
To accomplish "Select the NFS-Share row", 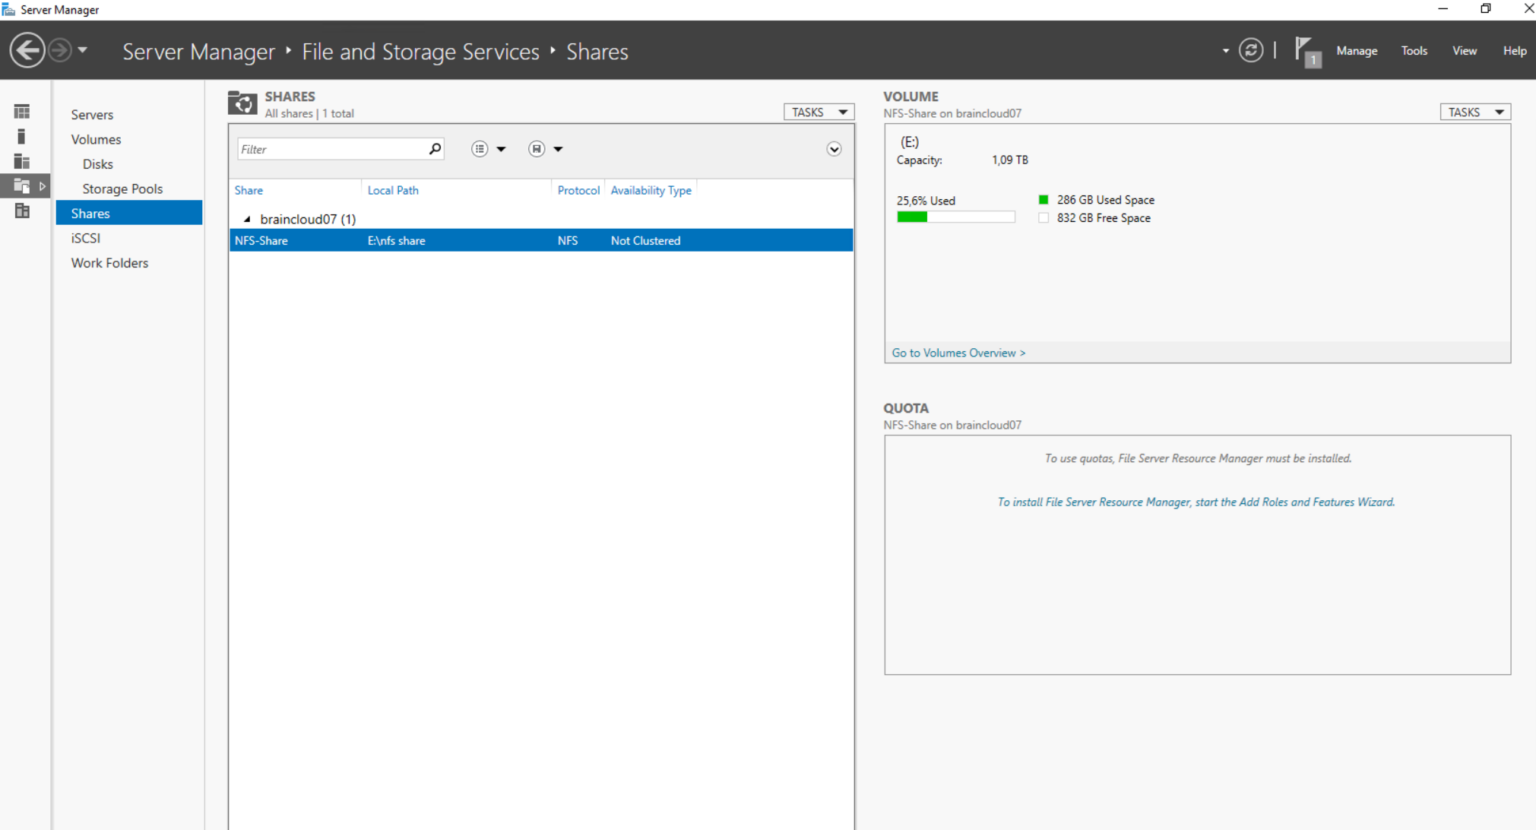I will point(540,241).
